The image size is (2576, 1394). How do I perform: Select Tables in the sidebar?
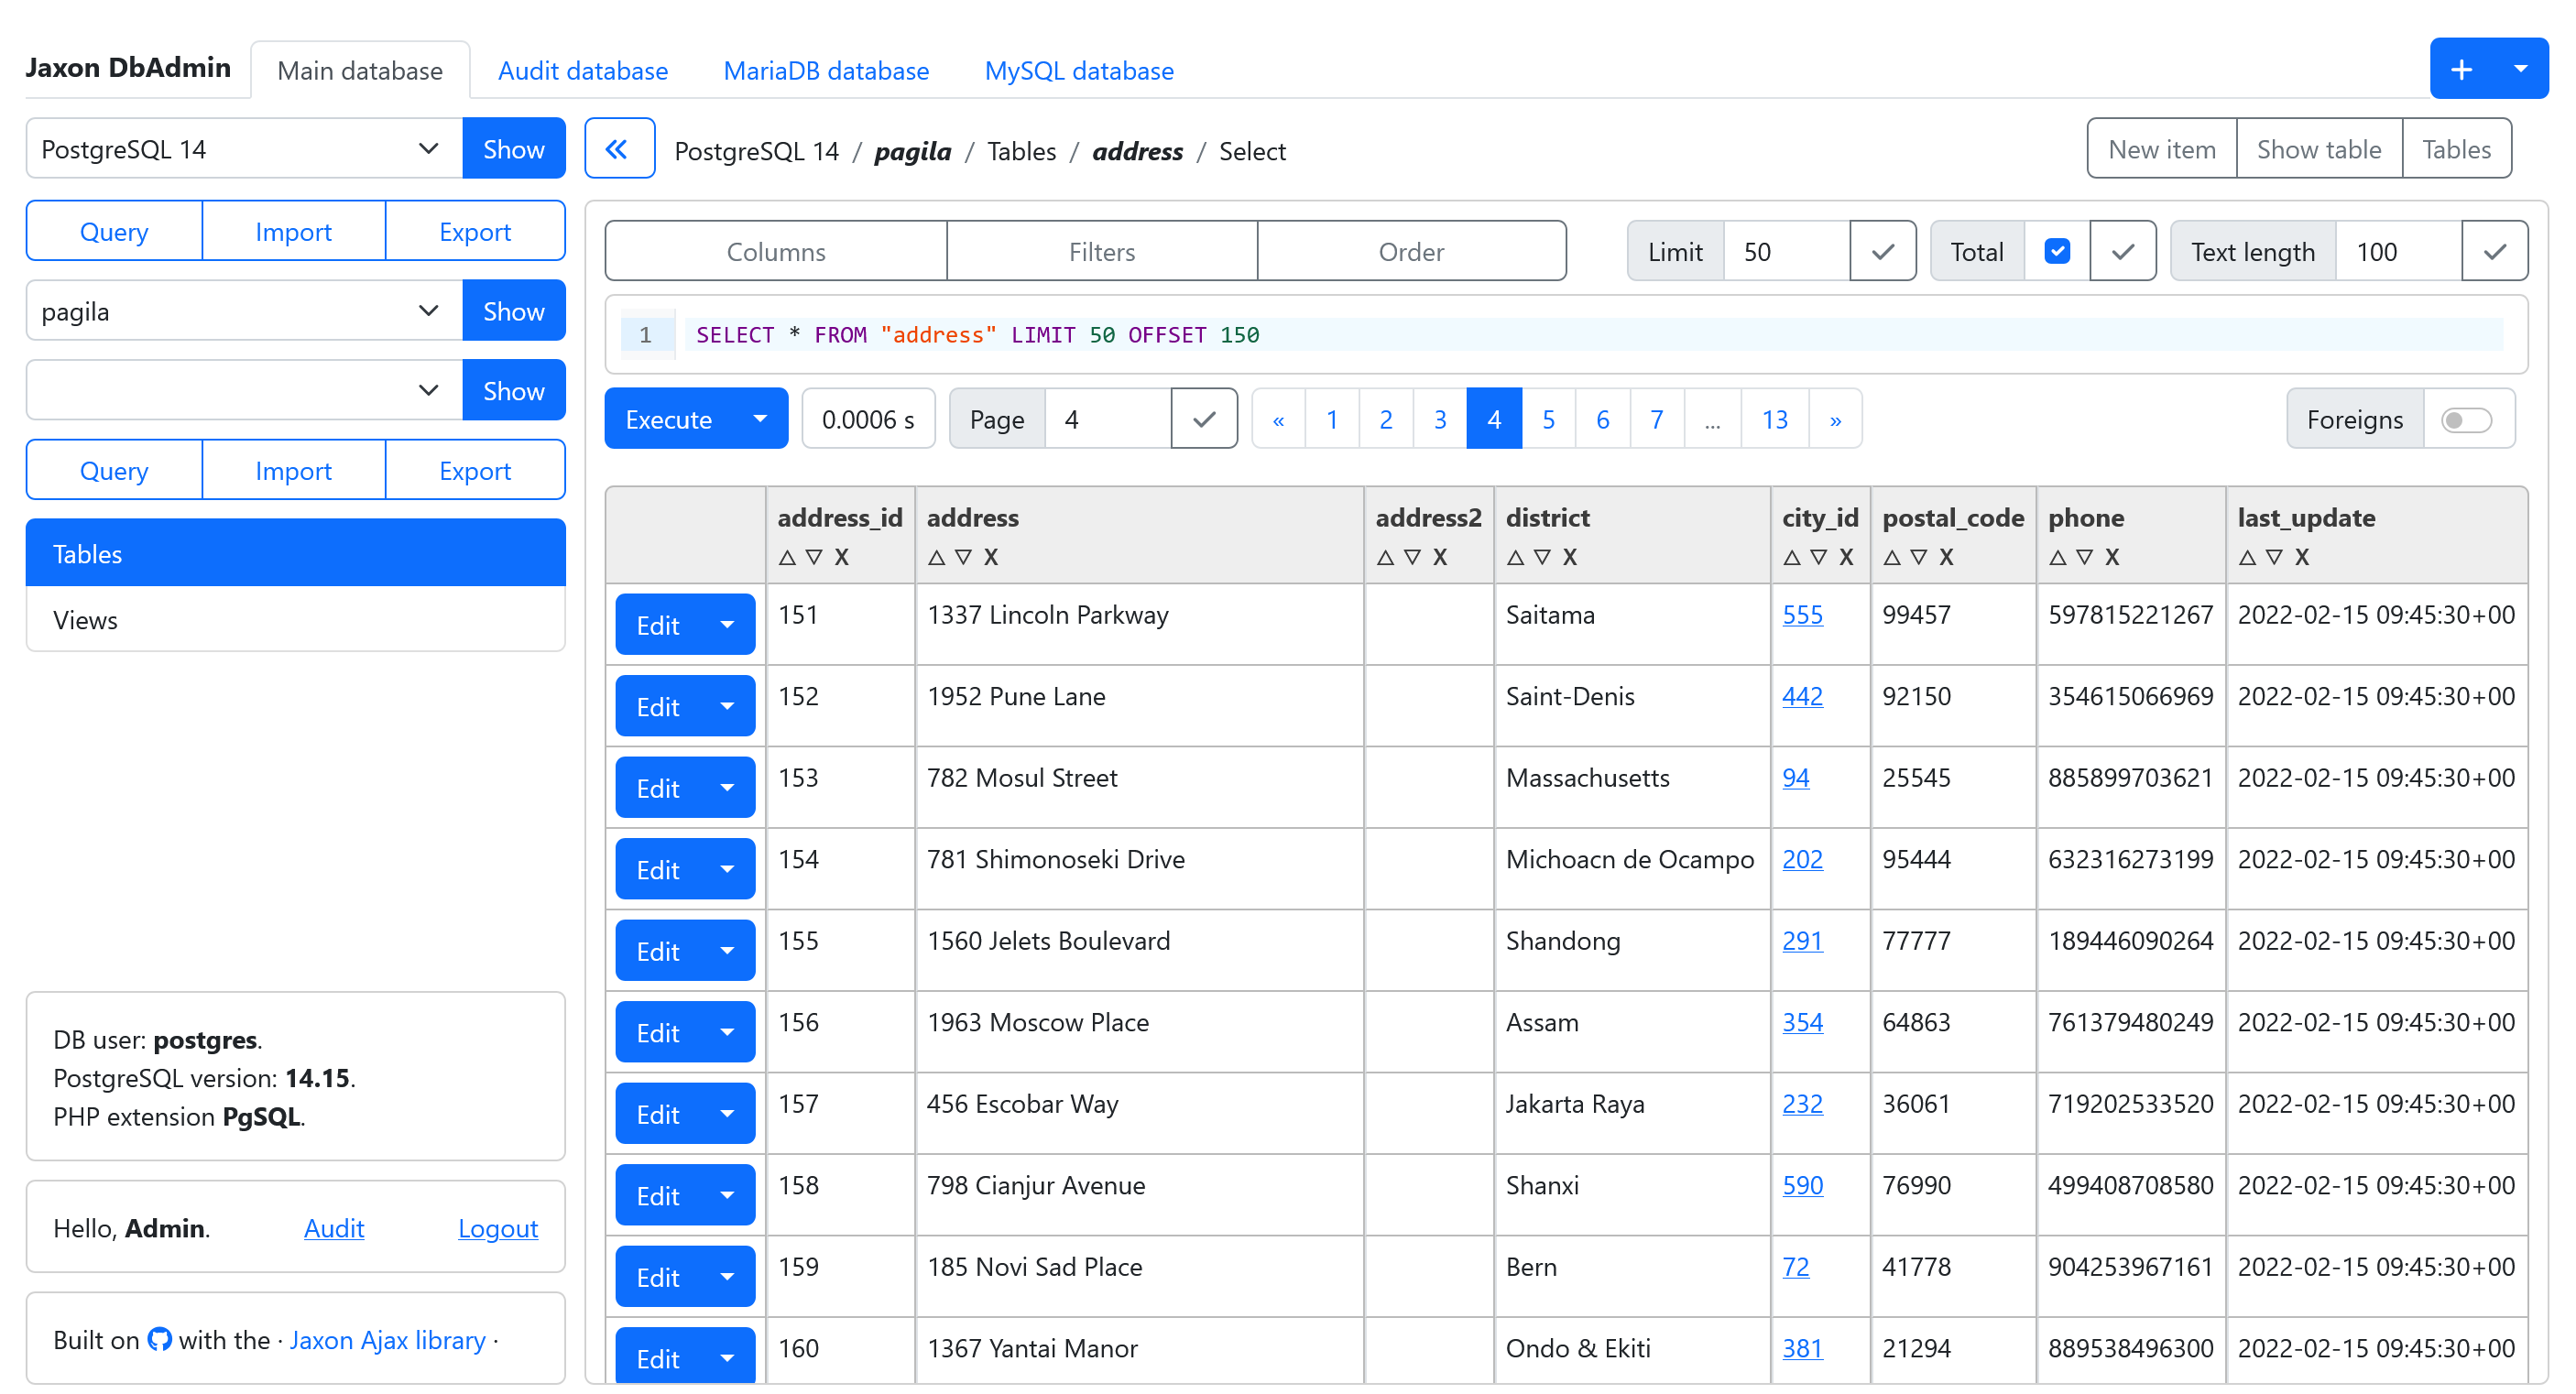[296, 553]
